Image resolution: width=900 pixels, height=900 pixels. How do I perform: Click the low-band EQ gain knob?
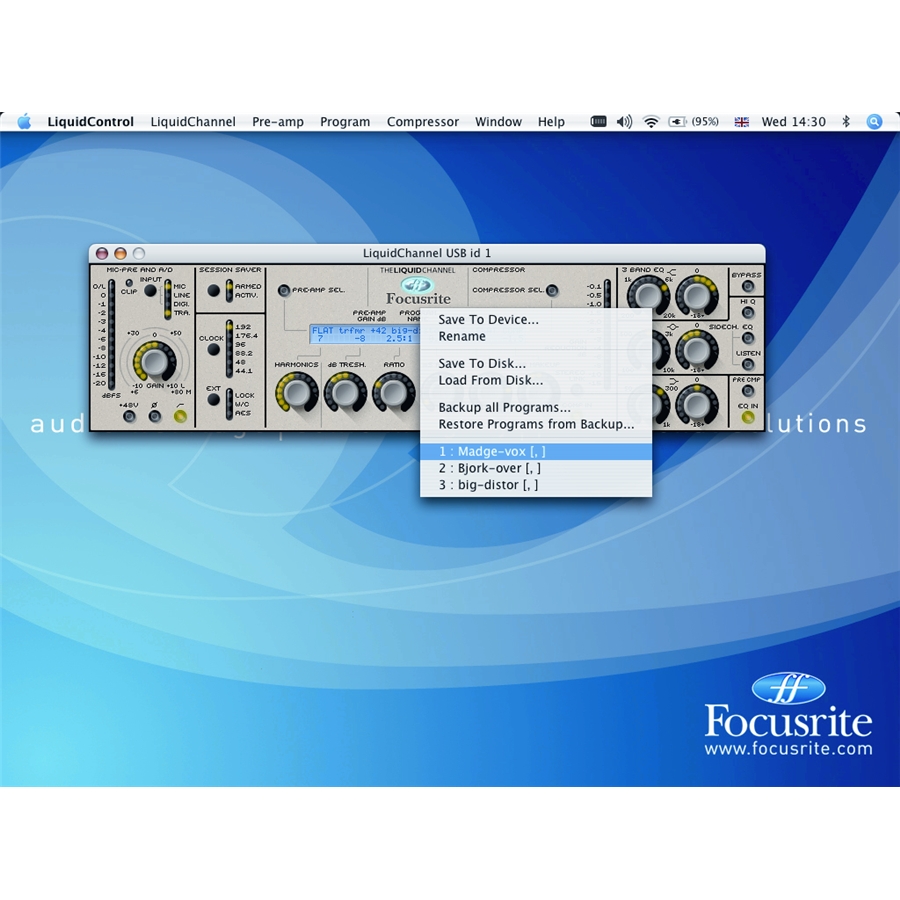697,404
